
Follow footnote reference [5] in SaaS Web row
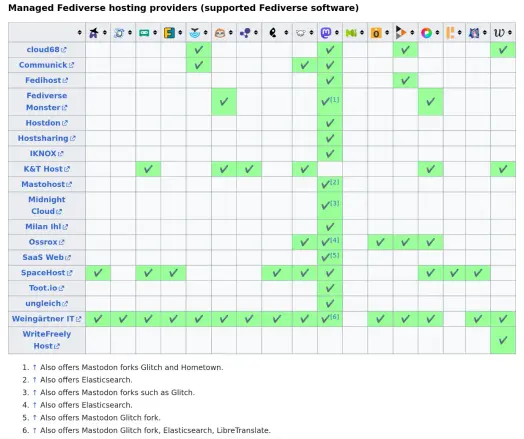[x=335, y=255]
